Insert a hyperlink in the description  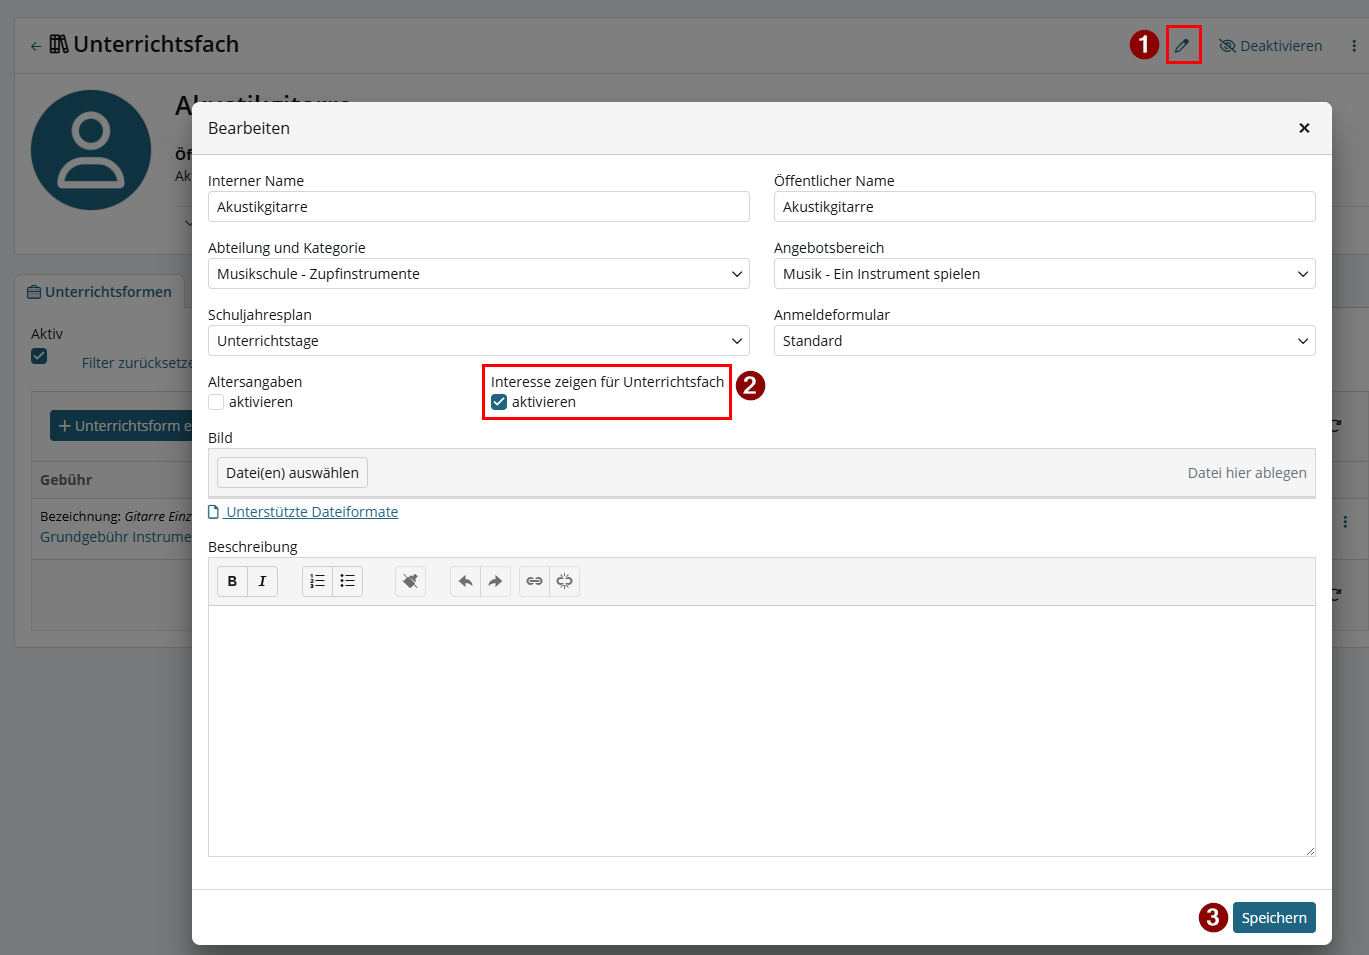[534, 581]
